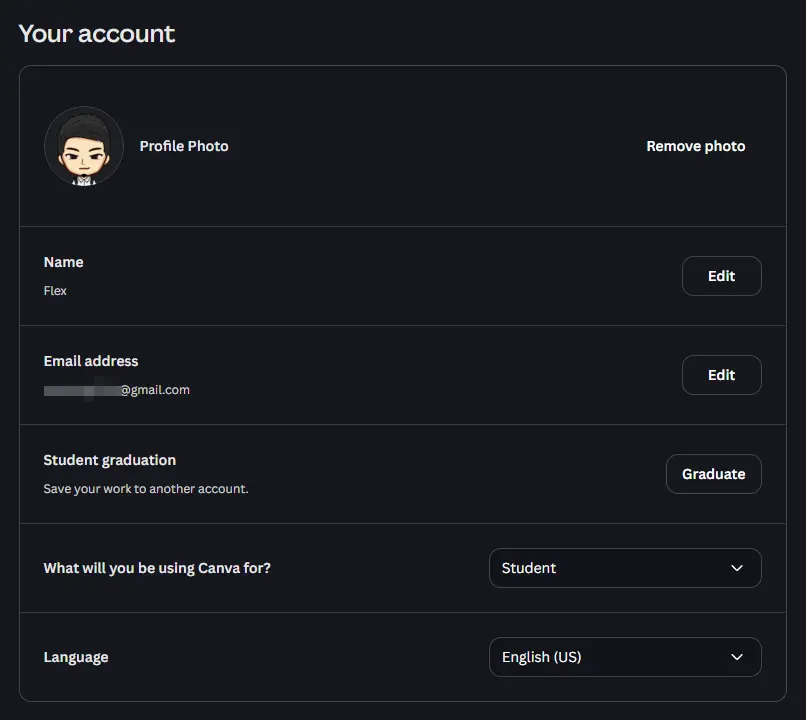This screenshot has width=806, height=720.
Task: Click the What will you be using Canva for label
Action: click(157, 568)
